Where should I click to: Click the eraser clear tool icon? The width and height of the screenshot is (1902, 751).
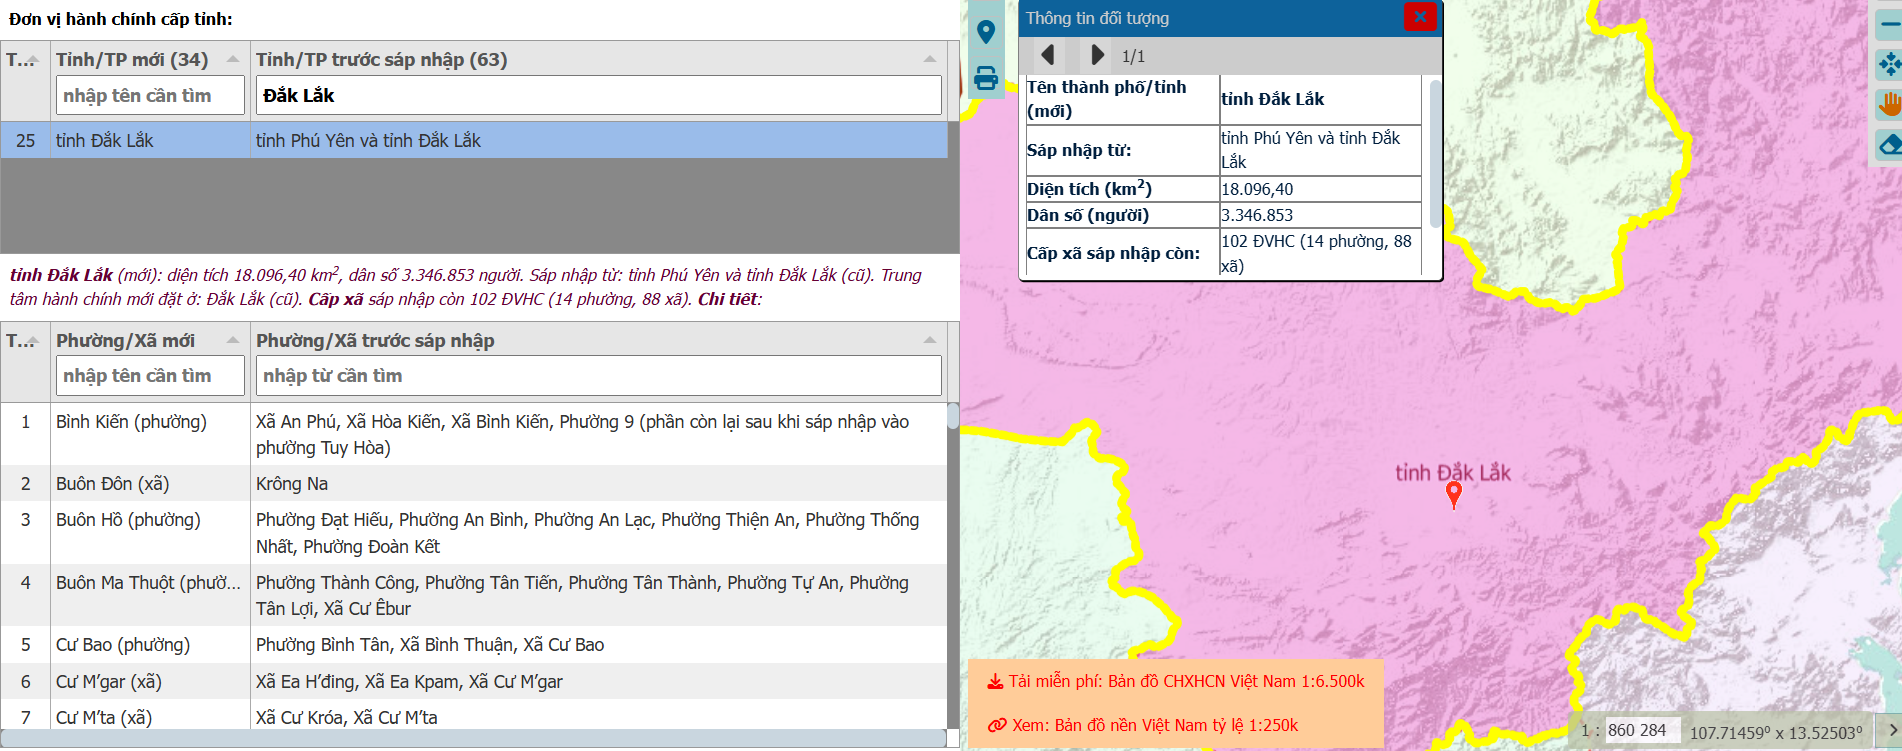[1889, 145]
